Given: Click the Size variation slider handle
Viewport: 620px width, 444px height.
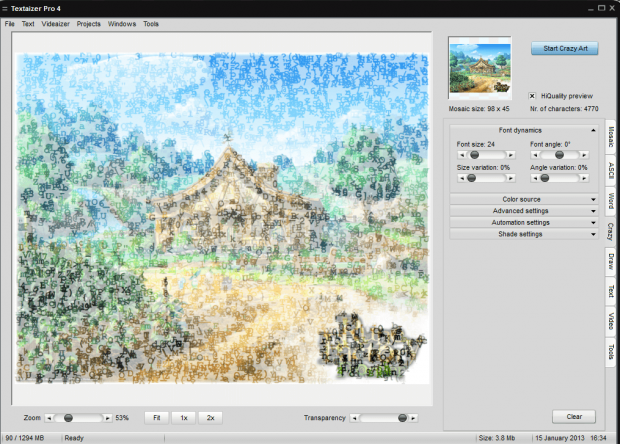Looking at the screenshot, I should [471, 178].
